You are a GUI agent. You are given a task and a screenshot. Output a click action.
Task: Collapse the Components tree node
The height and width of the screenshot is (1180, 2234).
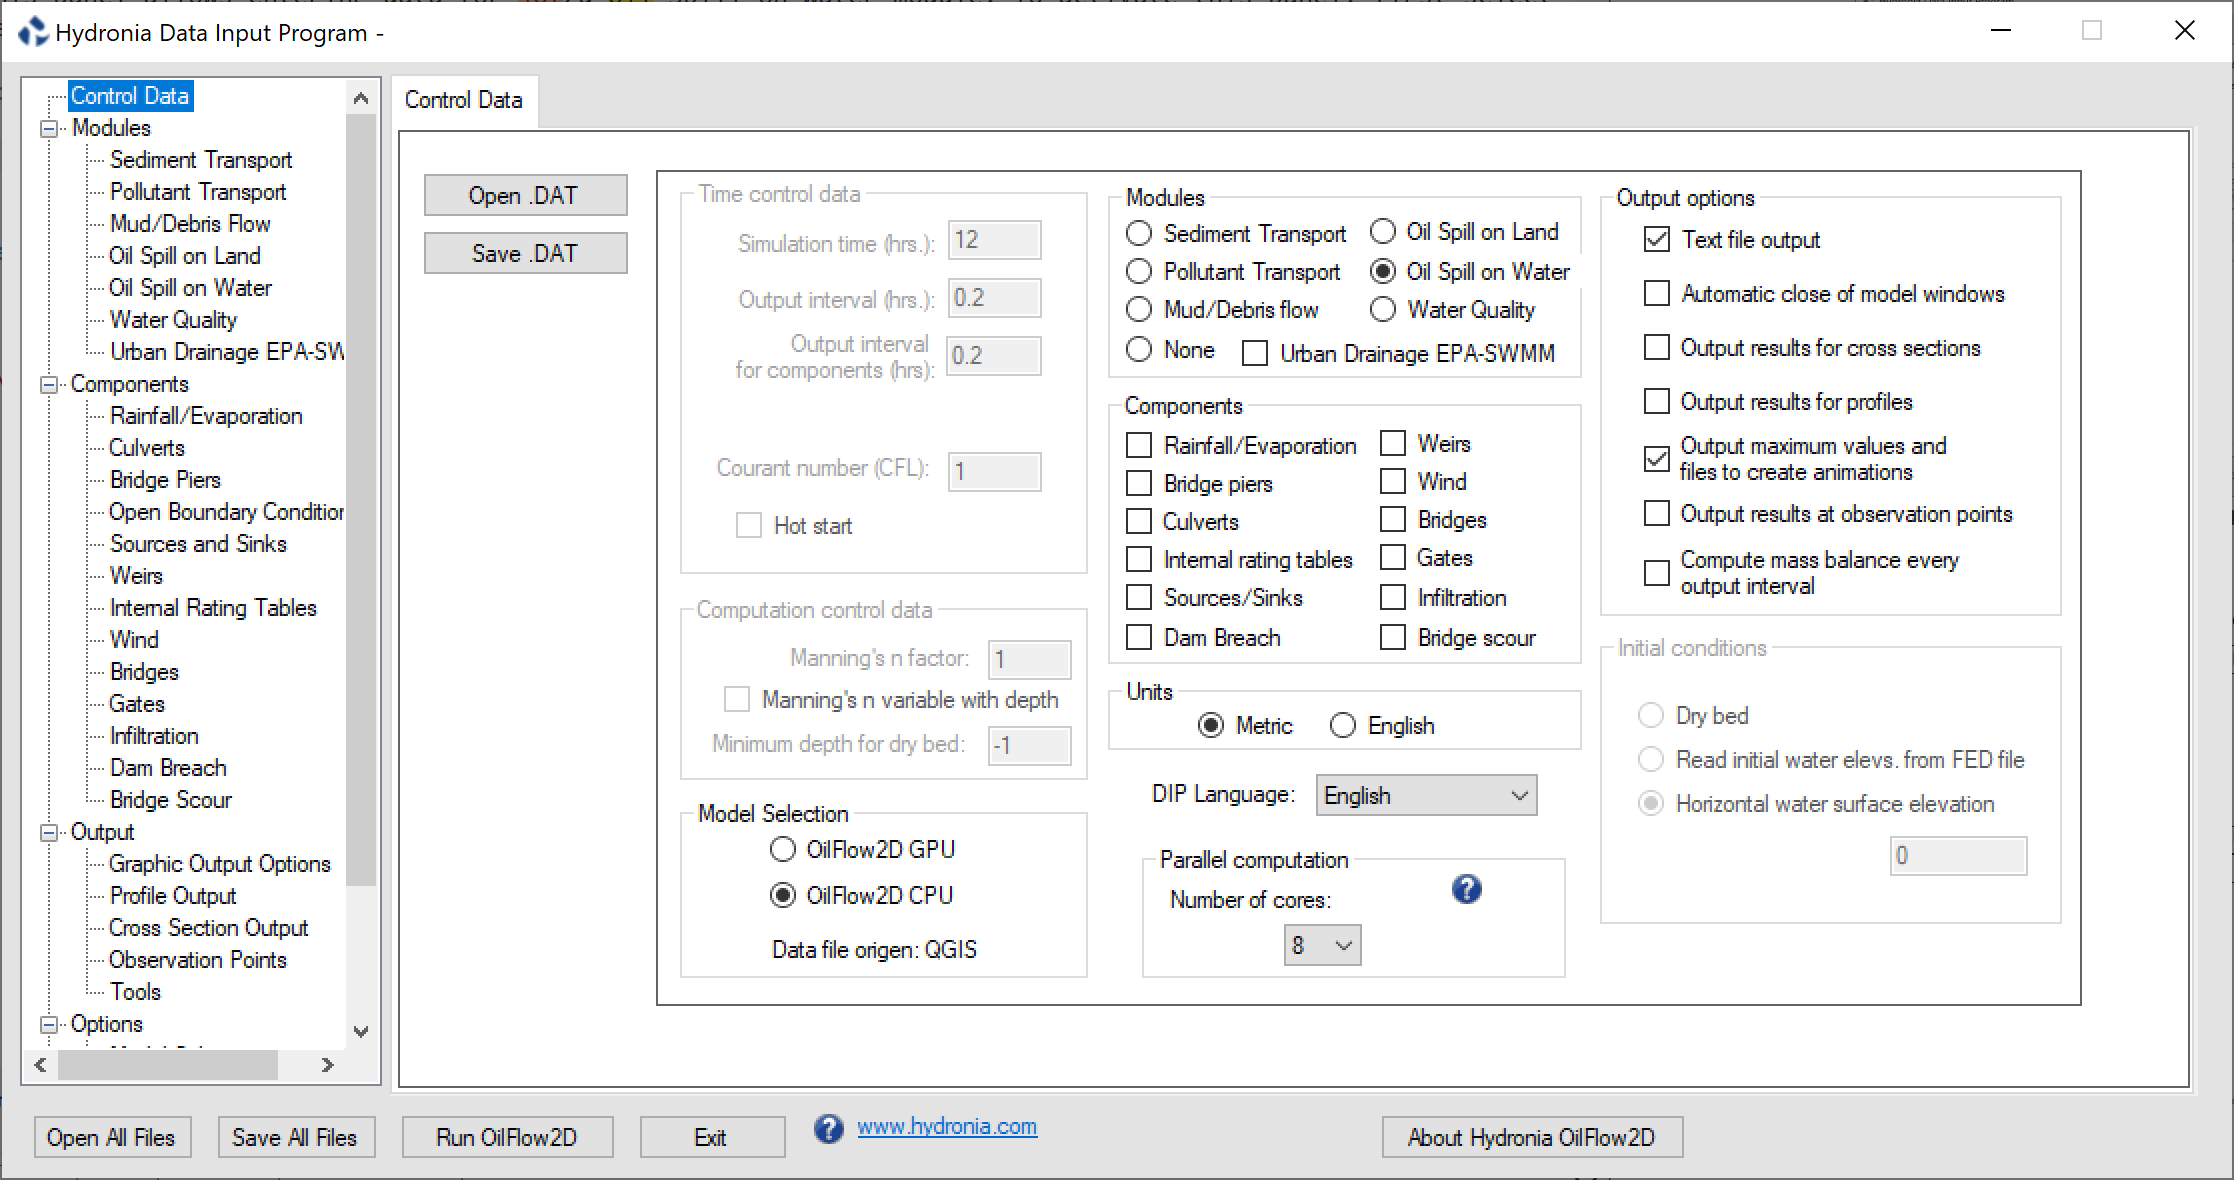click(x=48, y=385)
